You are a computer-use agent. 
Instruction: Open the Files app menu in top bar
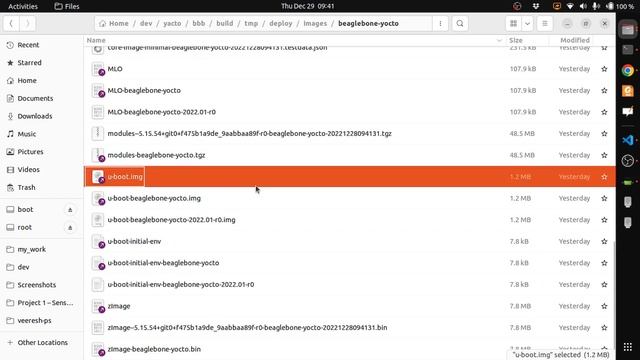point(67,6)
